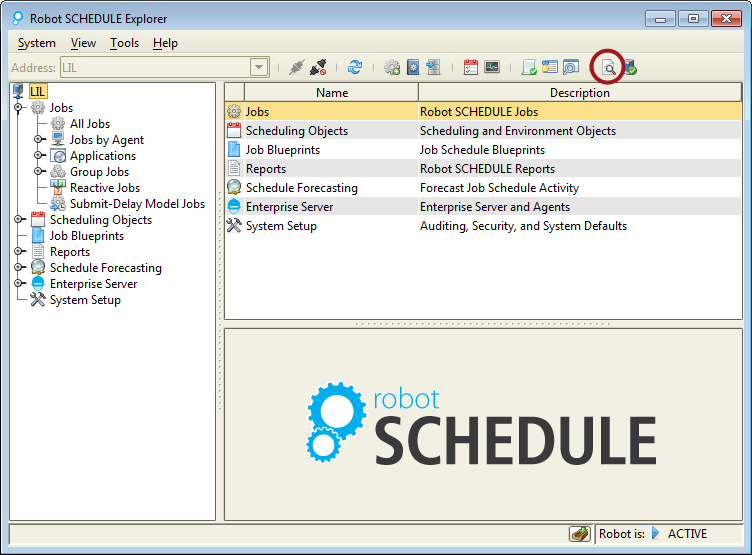Expand the Scheduling Objects tree node
The height and width of the screenshot is (555, 752).
point(19,220)
